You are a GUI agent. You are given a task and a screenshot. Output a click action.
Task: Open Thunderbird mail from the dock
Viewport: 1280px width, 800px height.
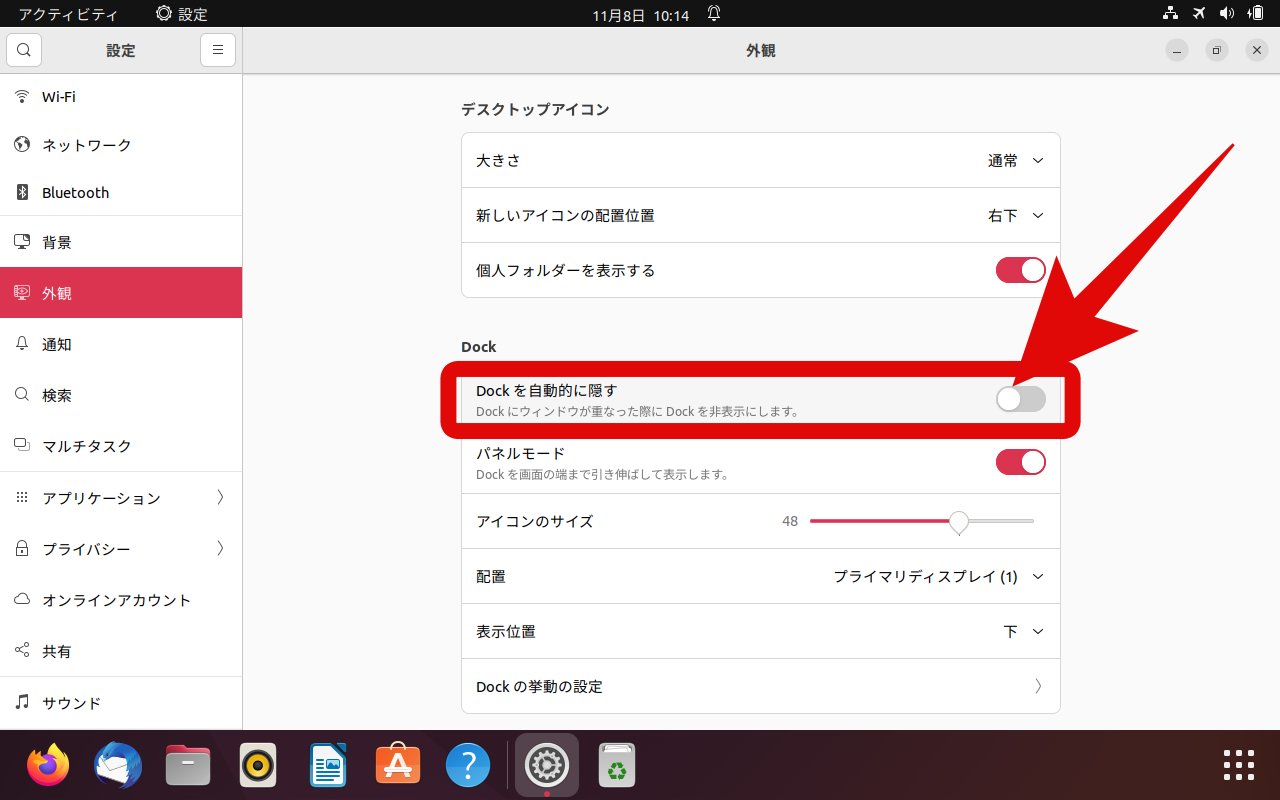click(x=118, y=766)
